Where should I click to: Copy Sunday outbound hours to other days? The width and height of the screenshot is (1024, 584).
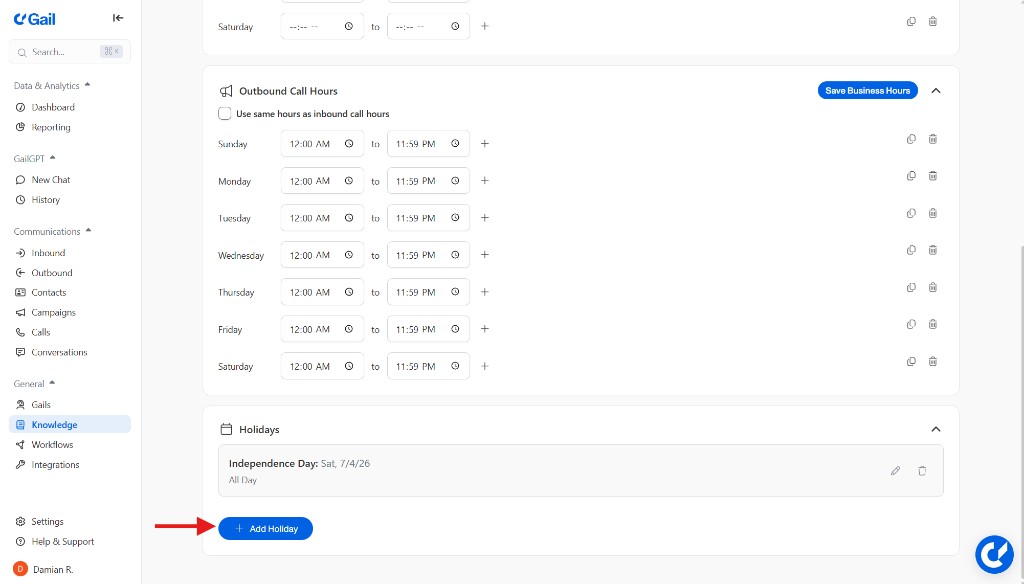[x=911, y=139]
